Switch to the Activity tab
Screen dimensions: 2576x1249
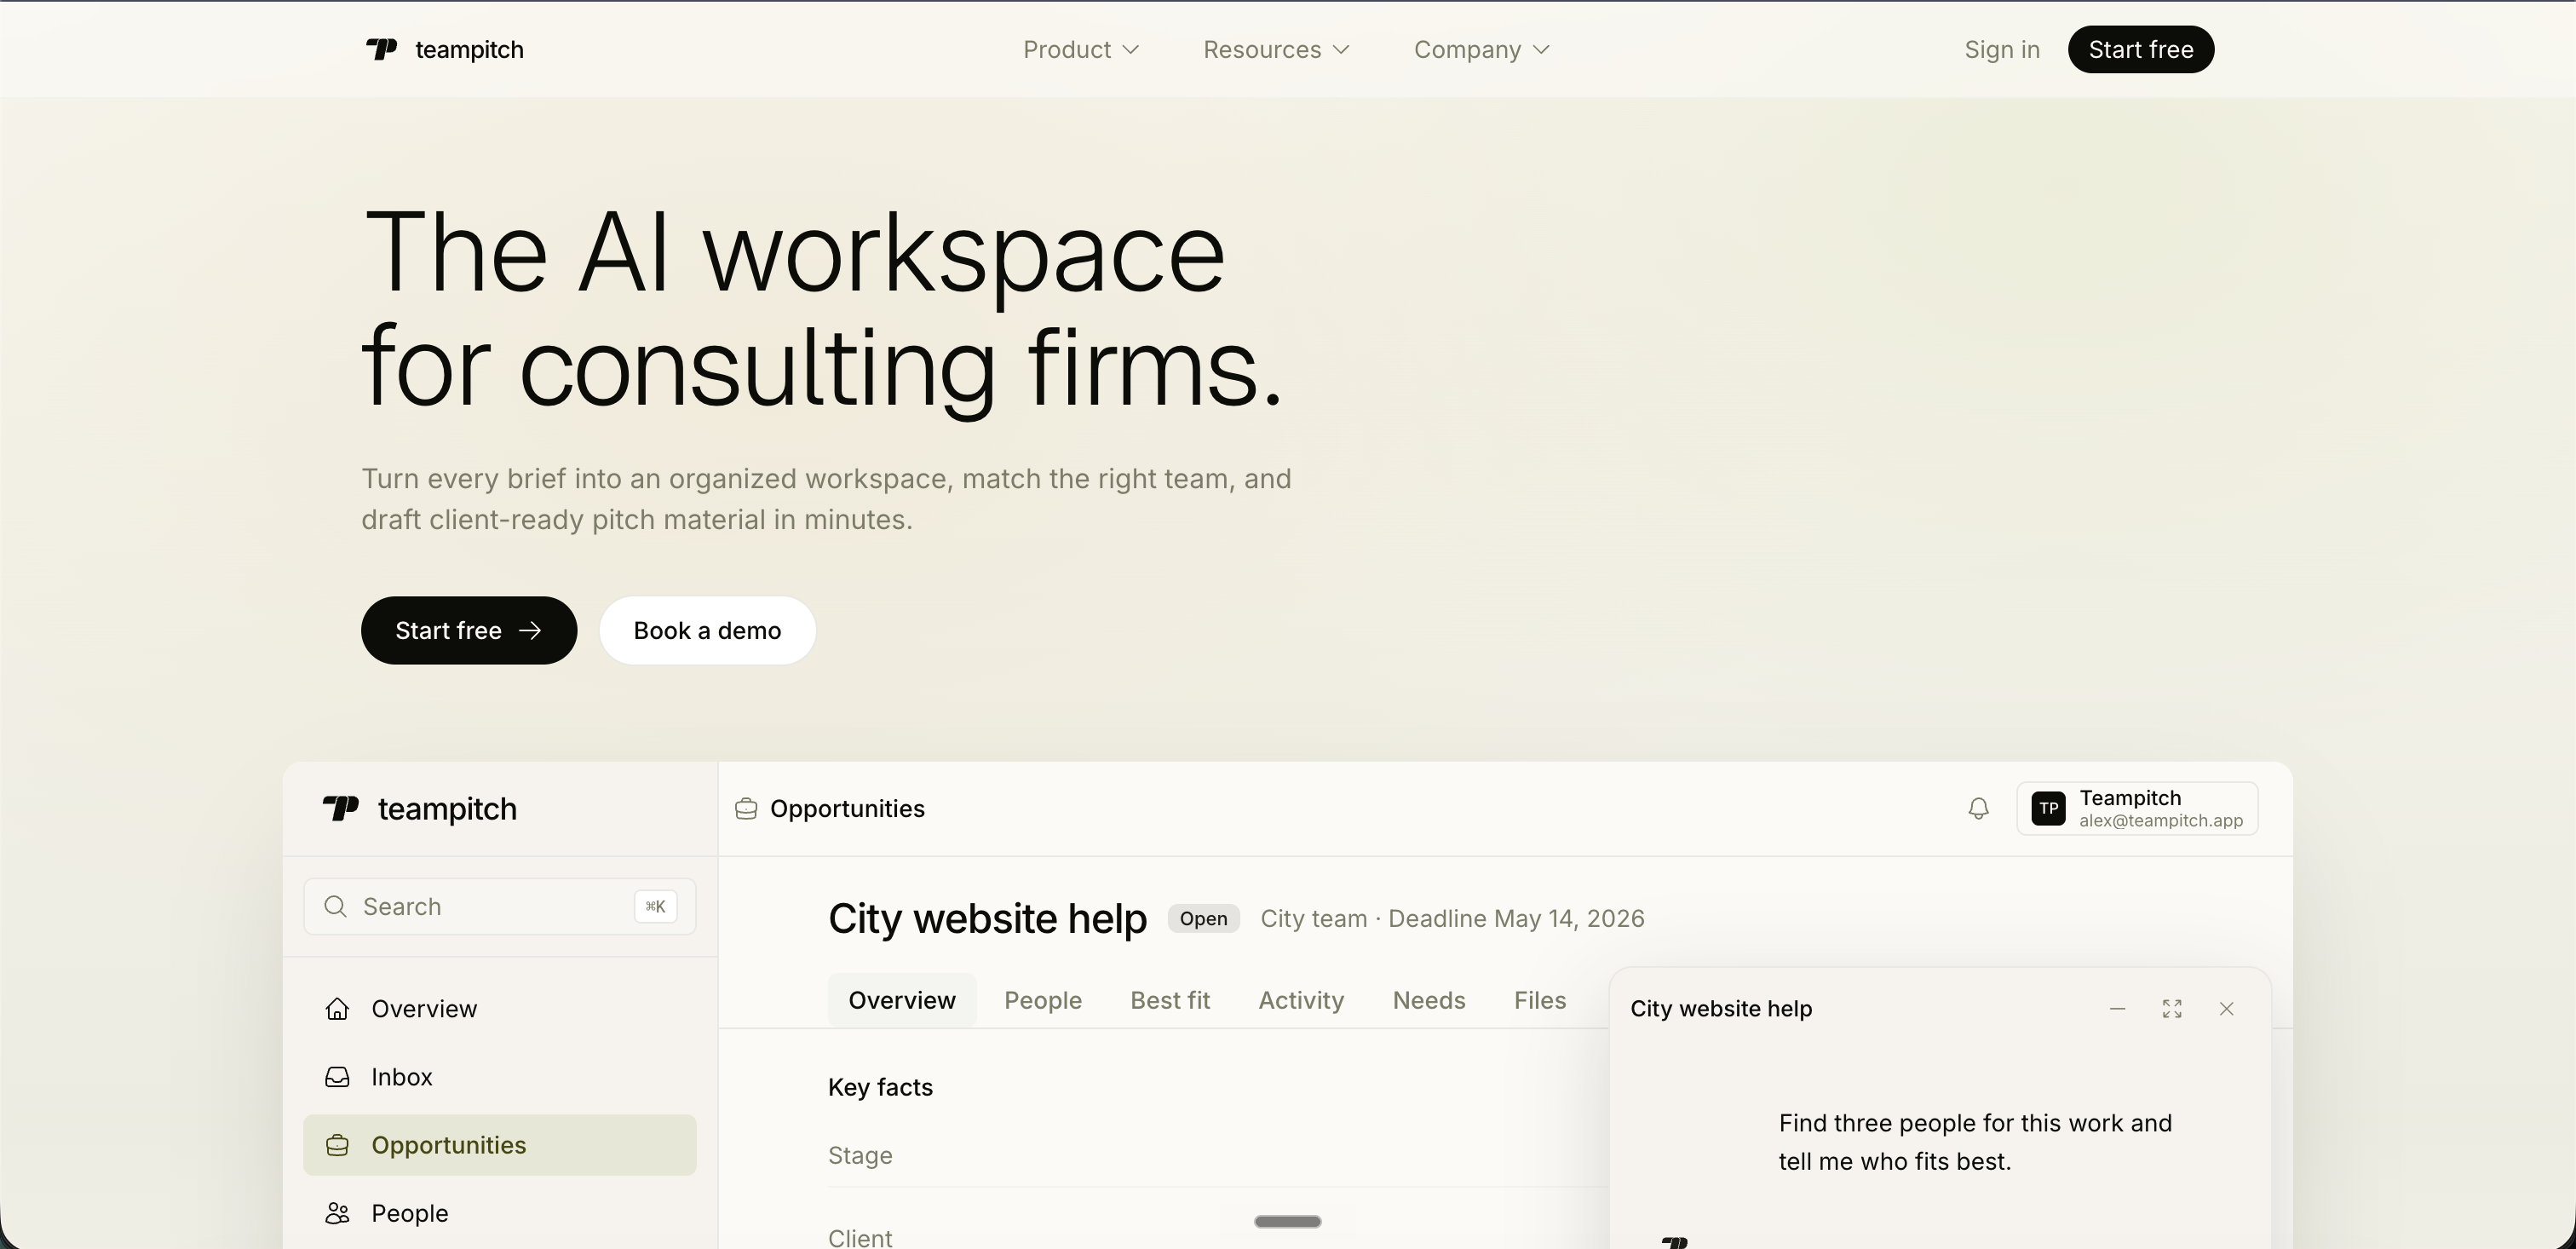1301,1000
